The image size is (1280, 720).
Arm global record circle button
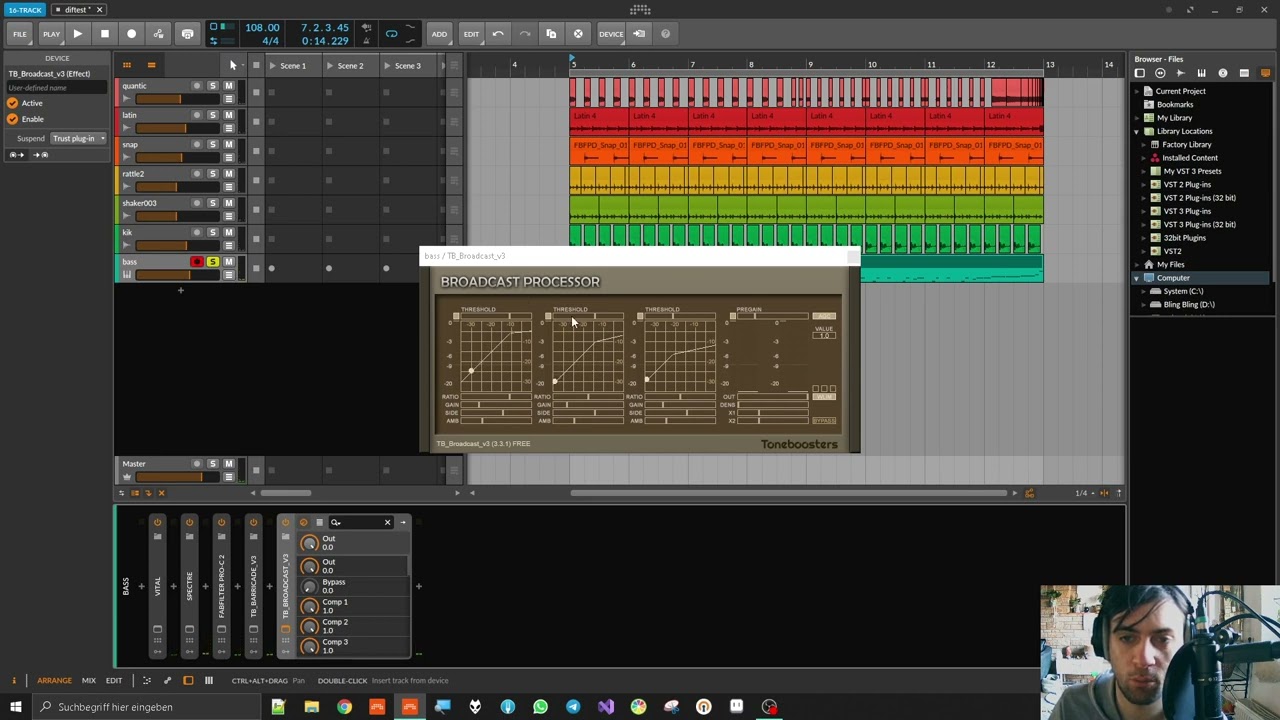point(131,34)
